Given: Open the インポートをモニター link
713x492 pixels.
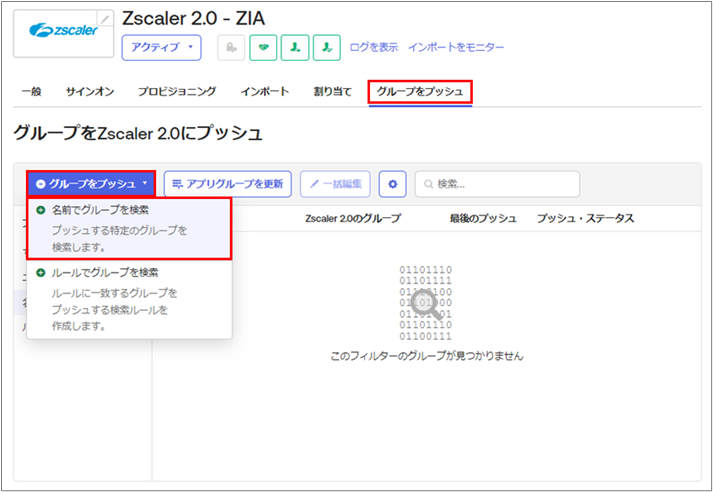Looking at the screenshot, I should click(456, 47).
